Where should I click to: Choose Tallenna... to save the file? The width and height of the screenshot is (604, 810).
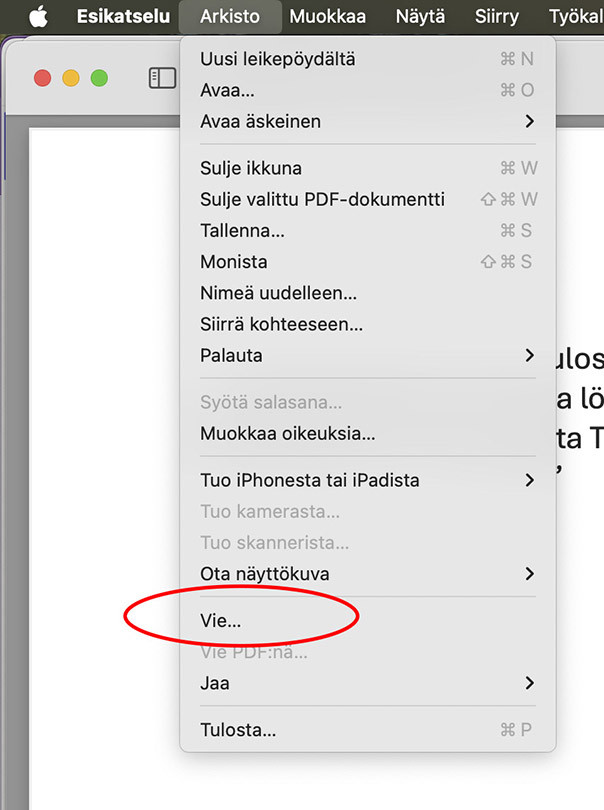coord(242,231)
